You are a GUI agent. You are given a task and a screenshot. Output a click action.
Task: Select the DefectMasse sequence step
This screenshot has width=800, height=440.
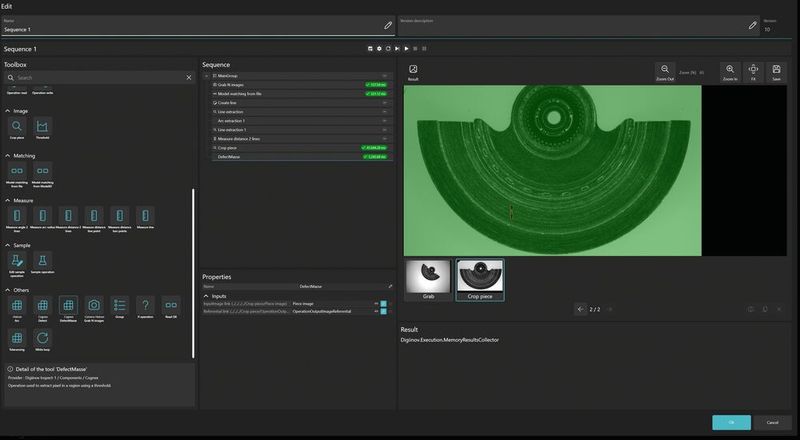(x=302, y=157)
